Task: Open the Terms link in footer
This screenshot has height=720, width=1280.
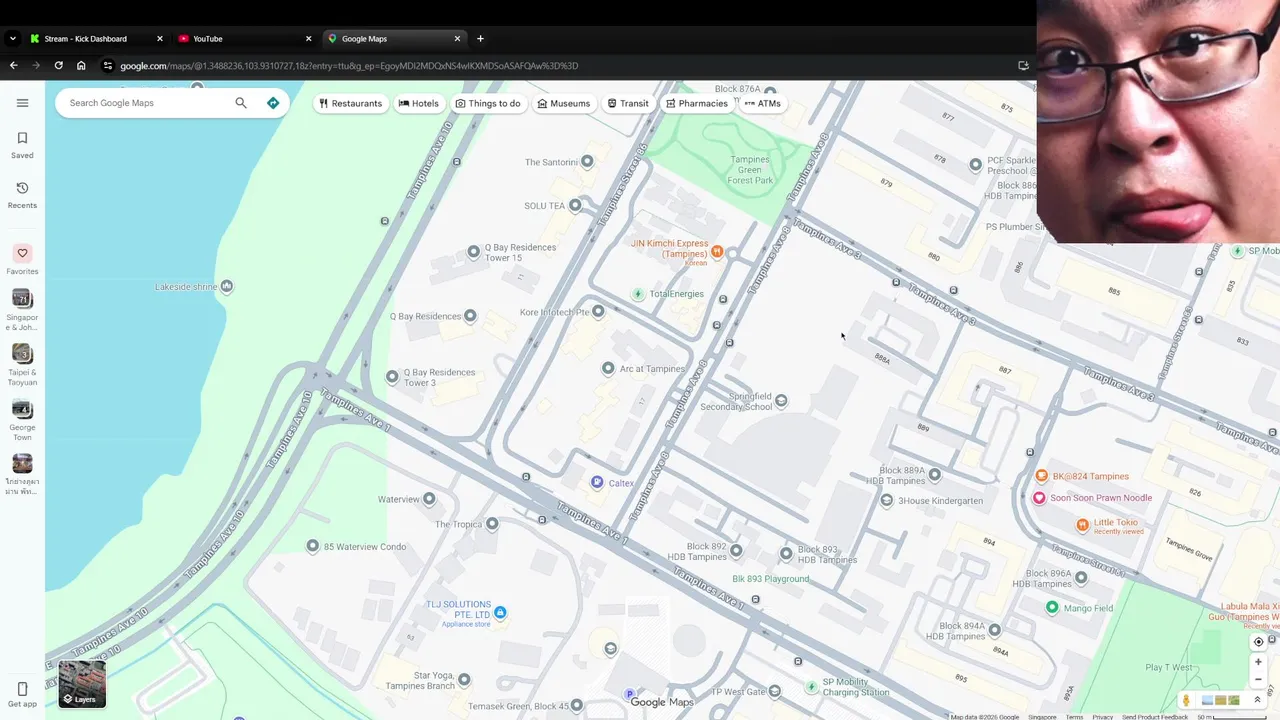Action: click(1074, 717)
